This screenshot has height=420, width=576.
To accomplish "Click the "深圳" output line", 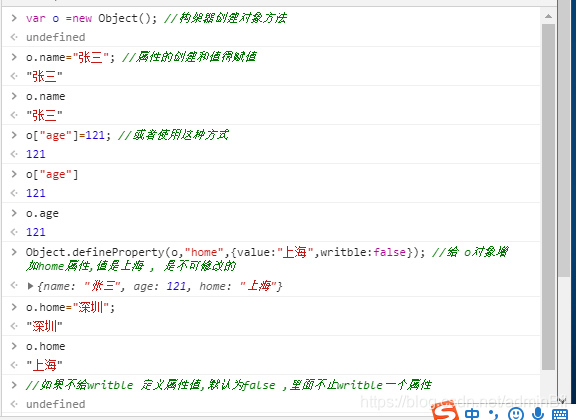I will point(44,326).
